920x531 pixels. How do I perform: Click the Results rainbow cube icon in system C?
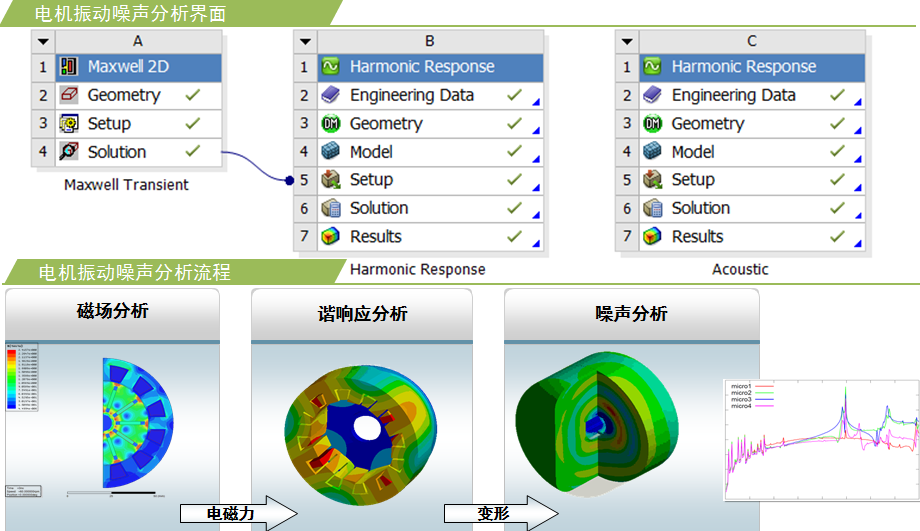(x=652, y=236)
